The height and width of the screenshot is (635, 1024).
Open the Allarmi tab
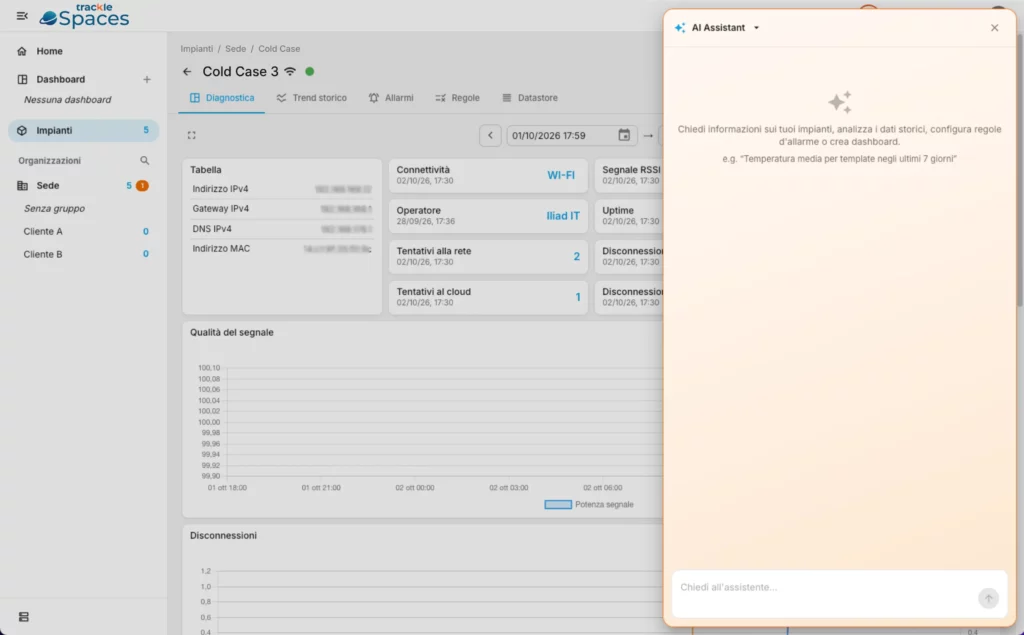point(391,98)
